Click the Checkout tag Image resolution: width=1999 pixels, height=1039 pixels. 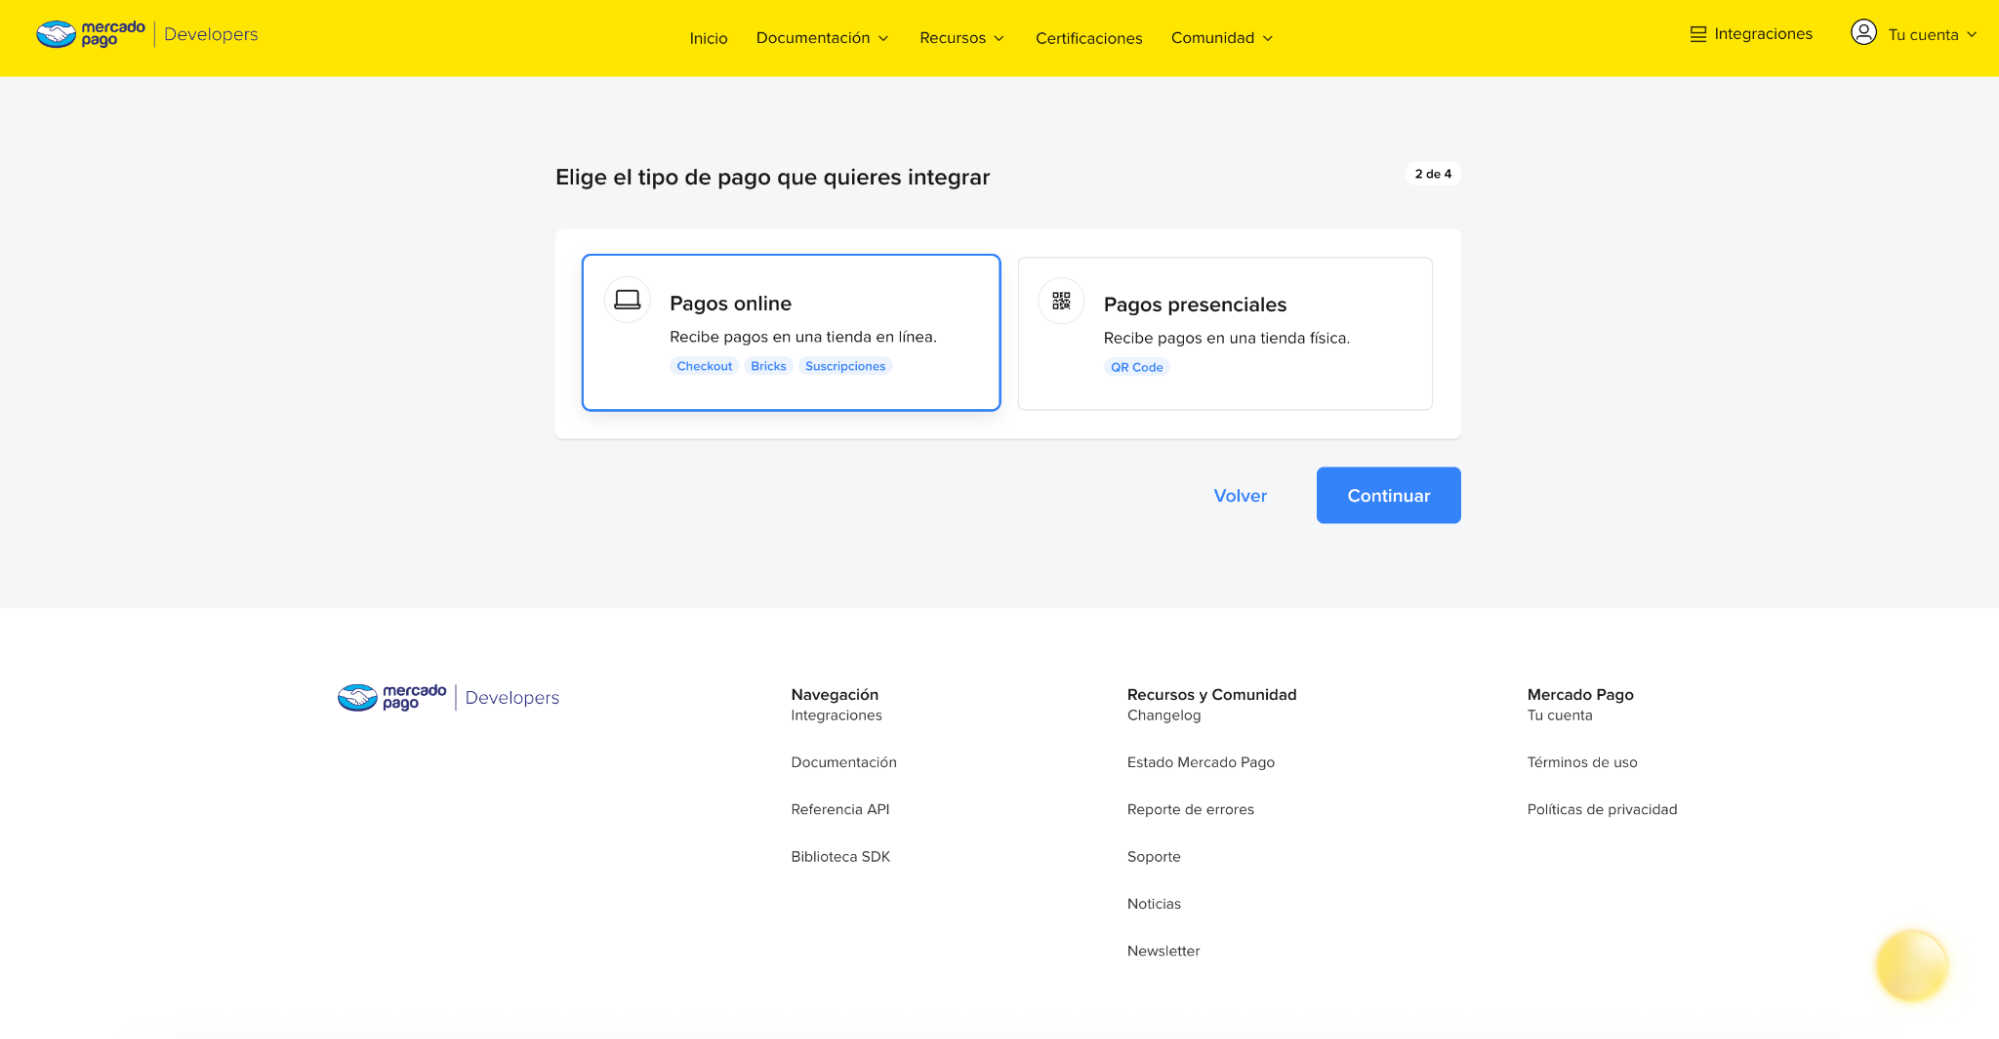point(704,366)
